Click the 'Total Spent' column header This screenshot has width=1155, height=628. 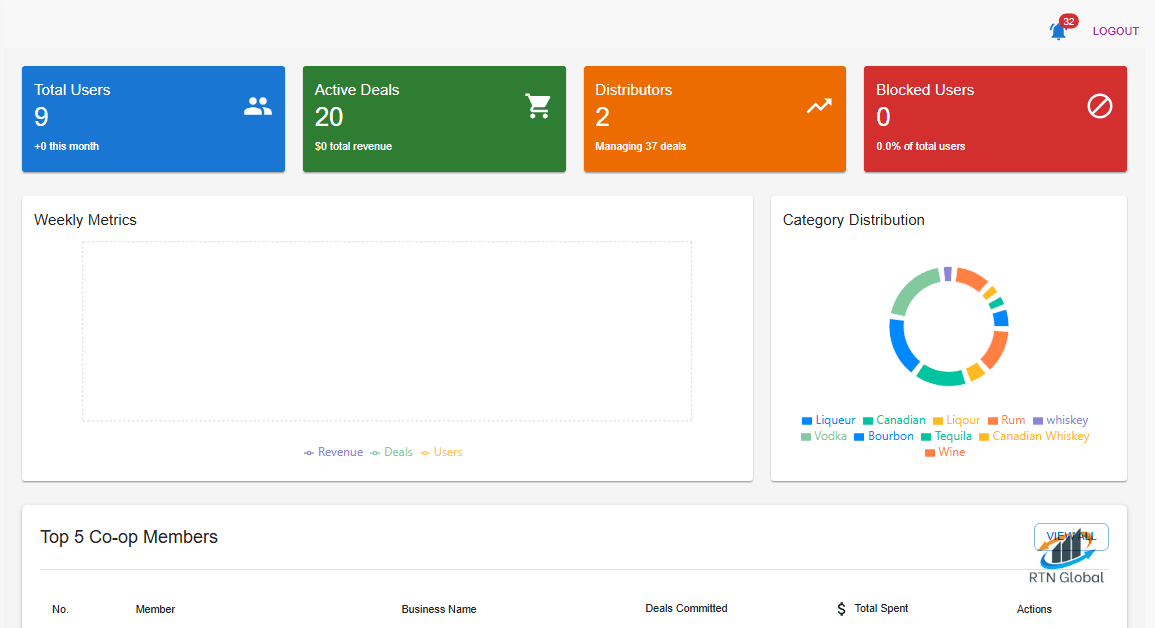pos(881,609)
